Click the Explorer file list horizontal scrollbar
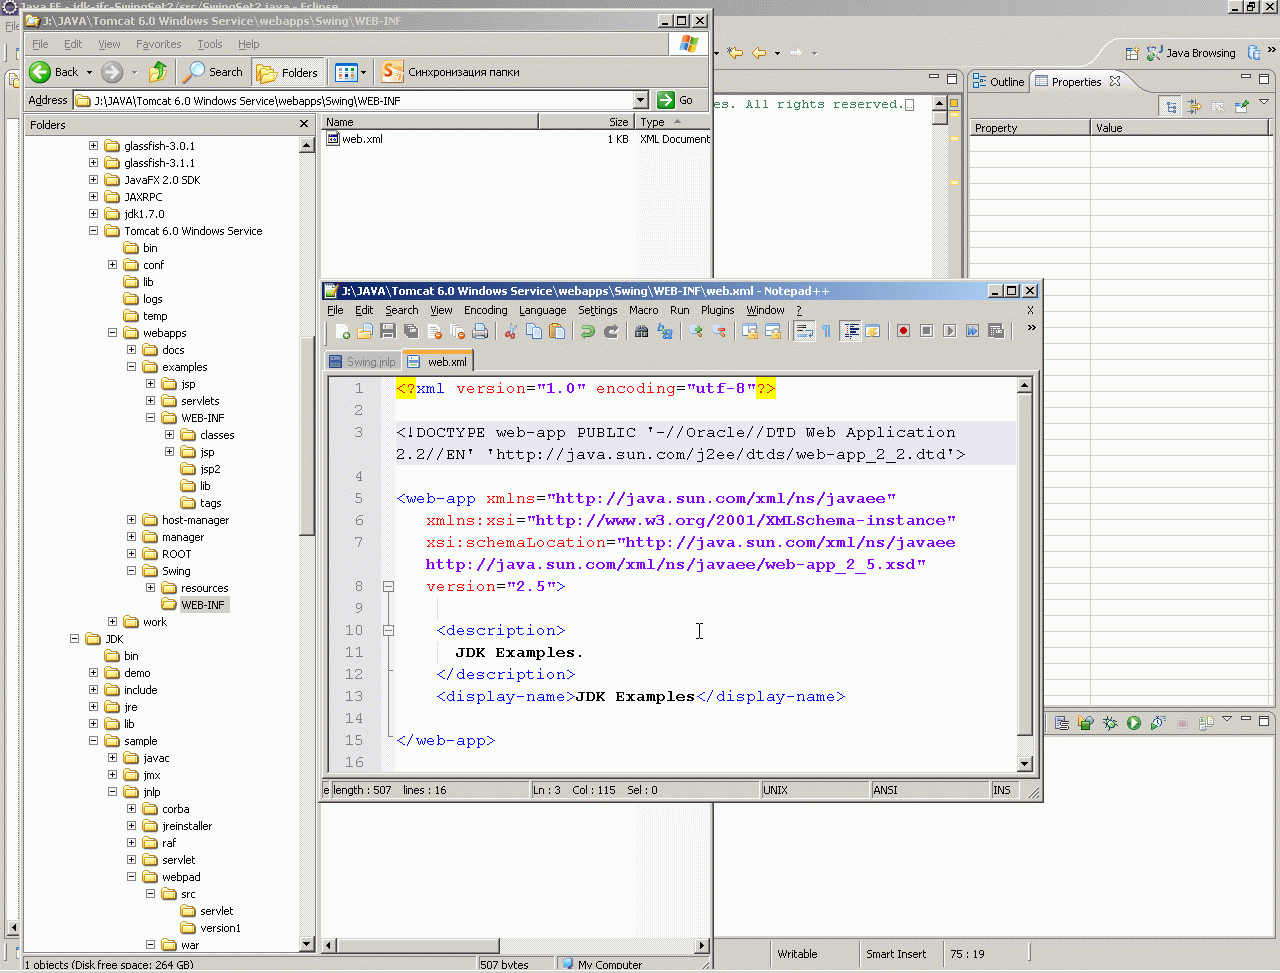The width and height of the screenshot is (1280, 973). (x=515, y=945)
